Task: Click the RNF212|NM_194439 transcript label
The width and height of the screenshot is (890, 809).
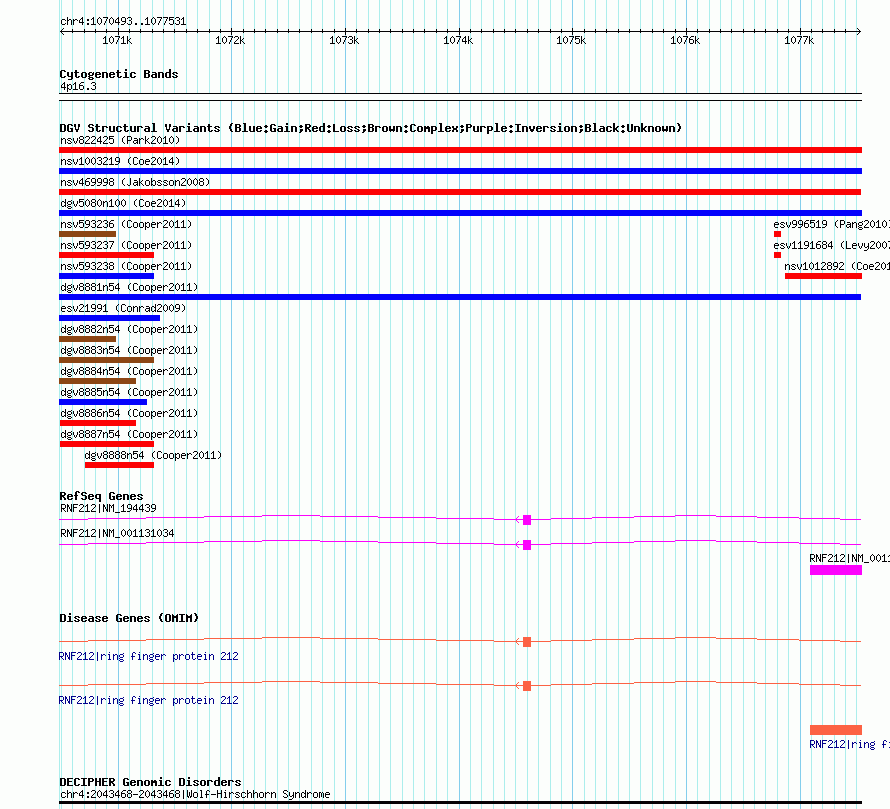Action: pyautogui.click(x=108, y=508)
